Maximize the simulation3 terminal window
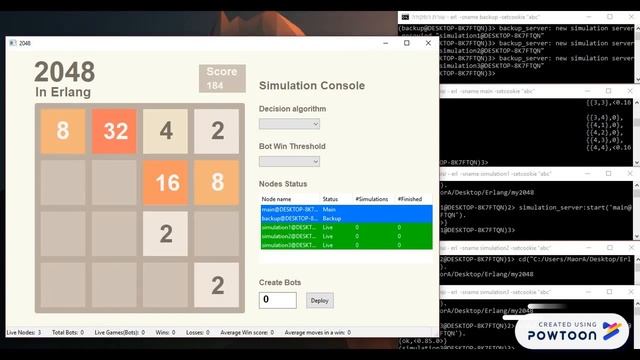This screenshot has width=640, height=360. click(x=609, y=292)
